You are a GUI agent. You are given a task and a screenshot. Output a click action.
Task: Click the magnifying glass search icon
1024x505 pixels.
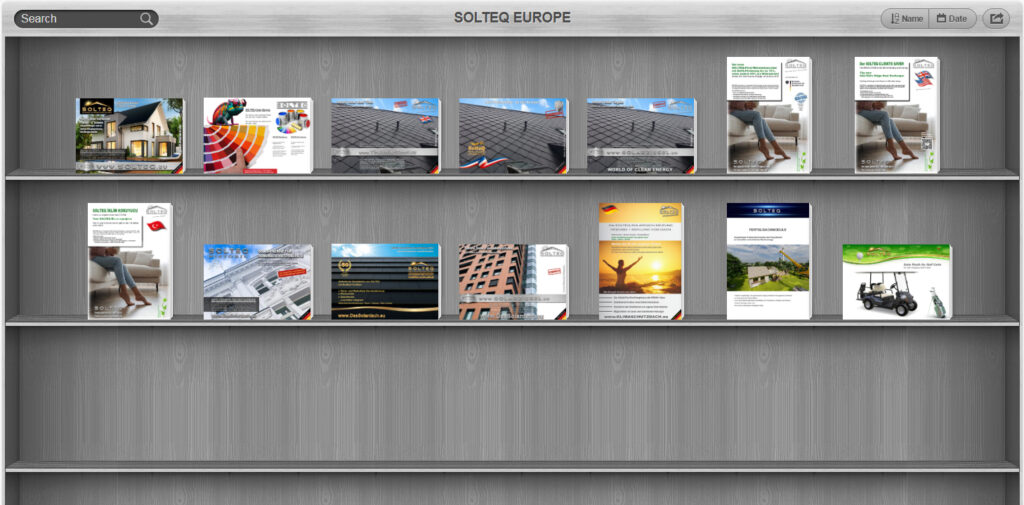pyautogui.click(x=146, y=19)
